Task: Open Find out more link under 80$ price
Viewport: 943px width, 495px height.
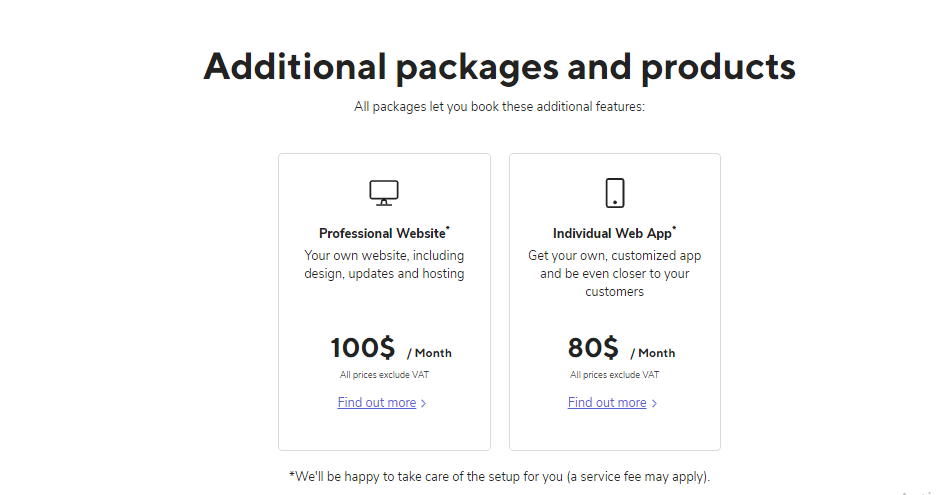Action: click(607, 403)
